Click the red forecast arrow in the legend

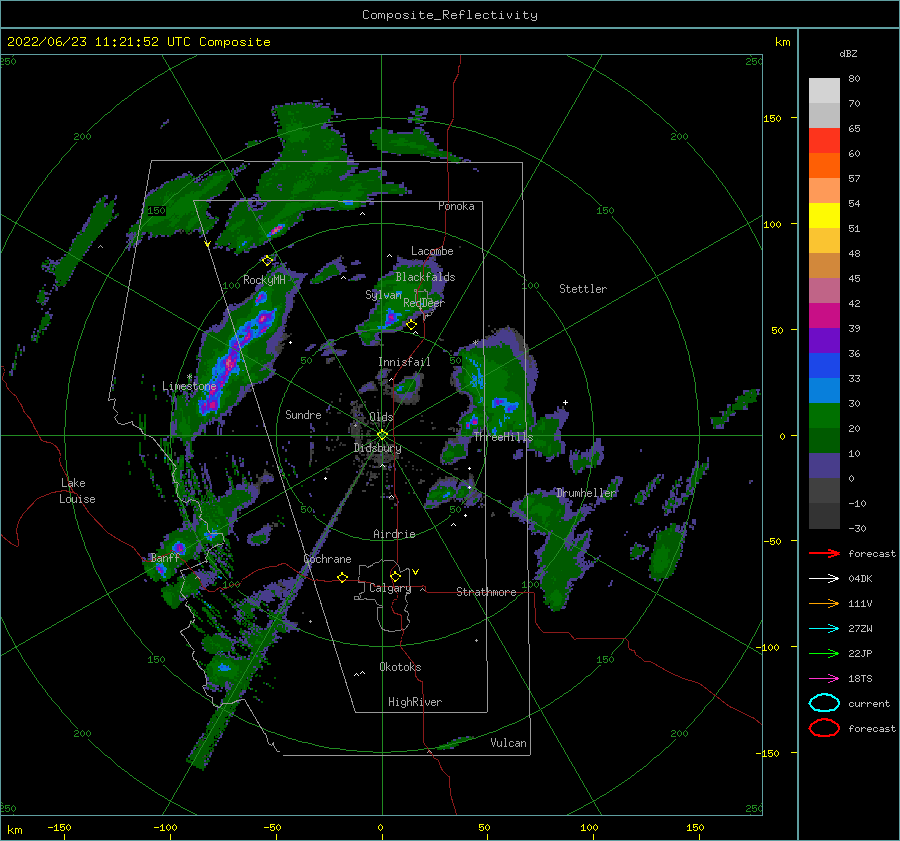click(824, 553)
